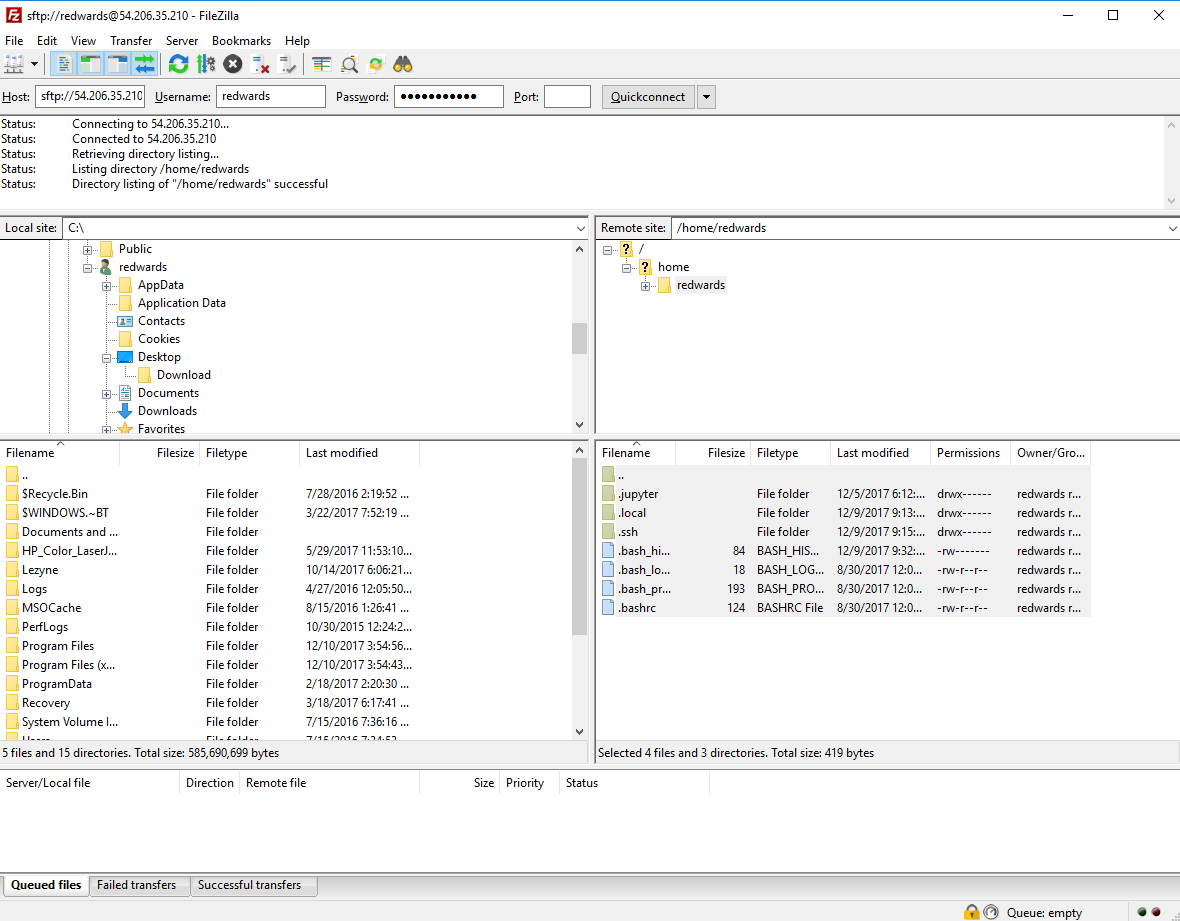Image resolution: width=1180 pixels, height=921 pixels.
Task: Toggle processing of the transfer queue
Action: pos(205,65)
